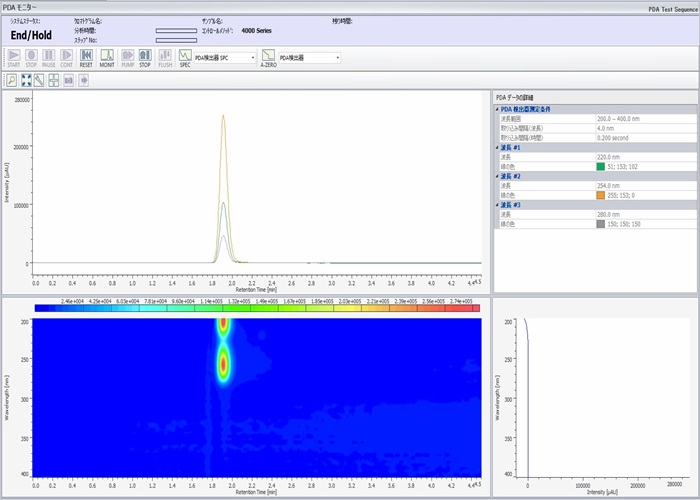The height and width of the screenshot is (500, 700).
Task: Click the orange color swatch for 波長 #2
Action: pos(600,195)
